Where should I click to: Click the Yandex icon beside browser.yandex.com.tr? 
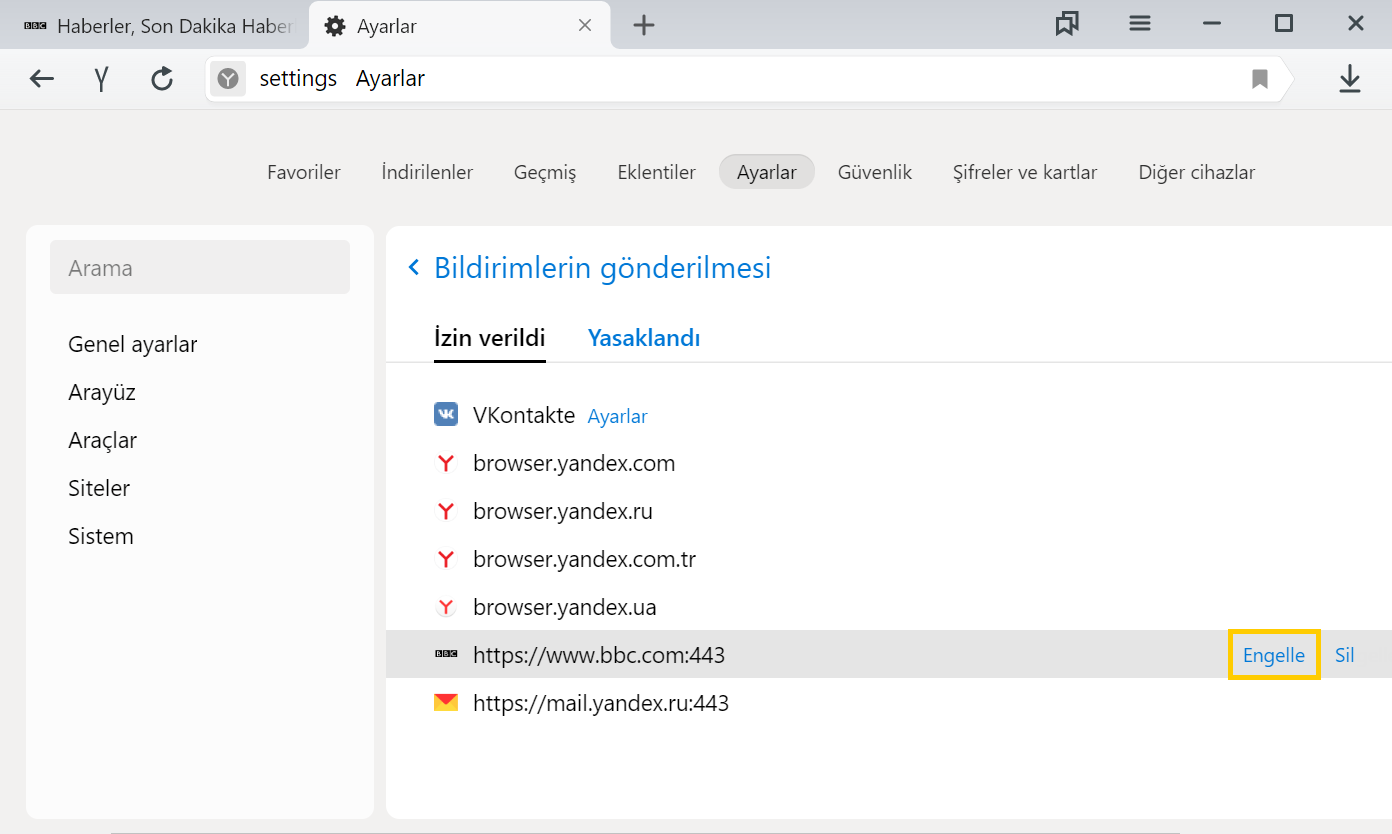point(446,559)
